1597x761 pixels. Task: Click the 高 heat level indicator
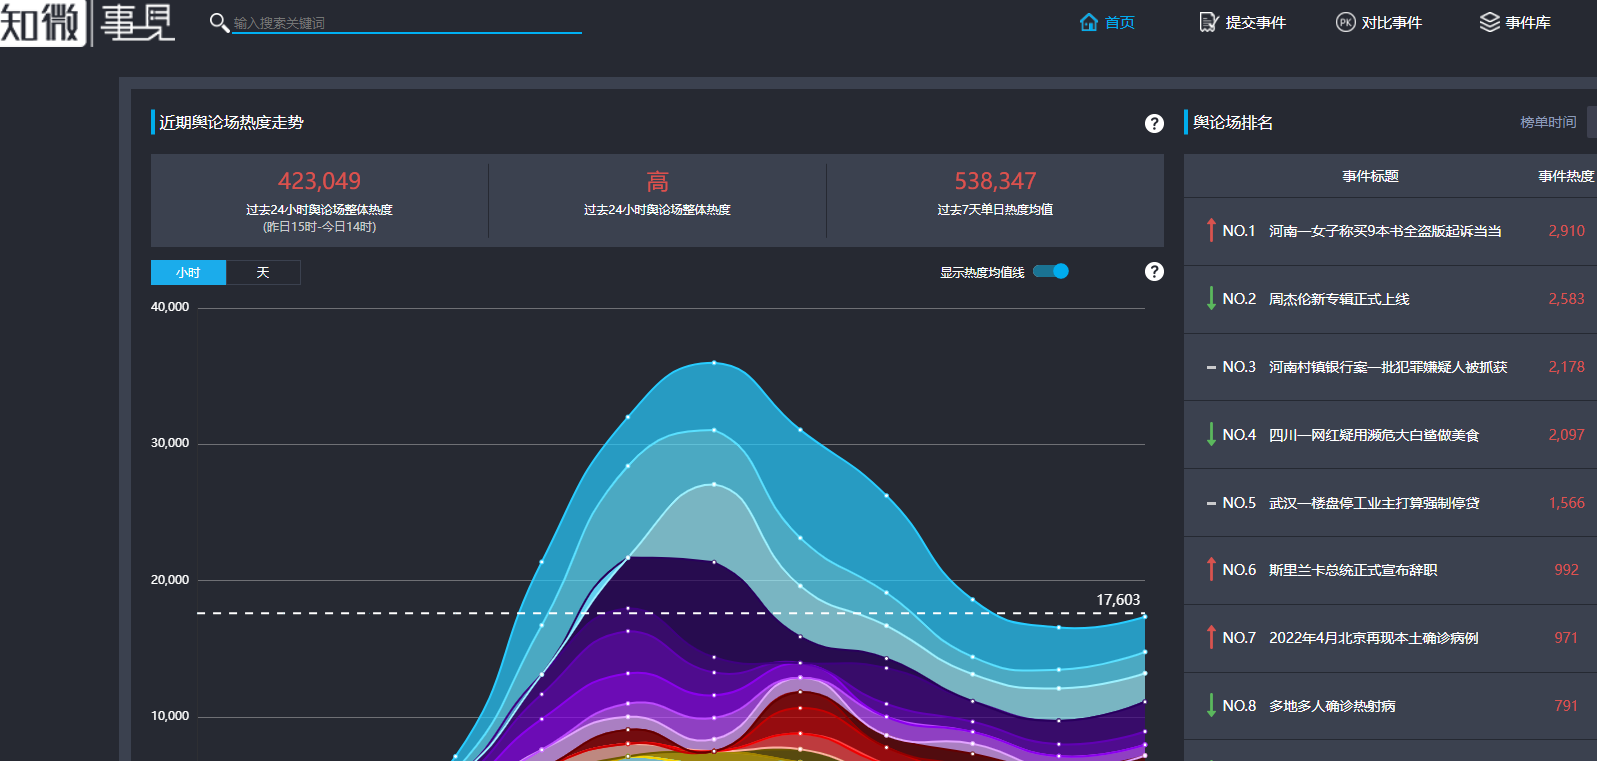pos(657,181)
